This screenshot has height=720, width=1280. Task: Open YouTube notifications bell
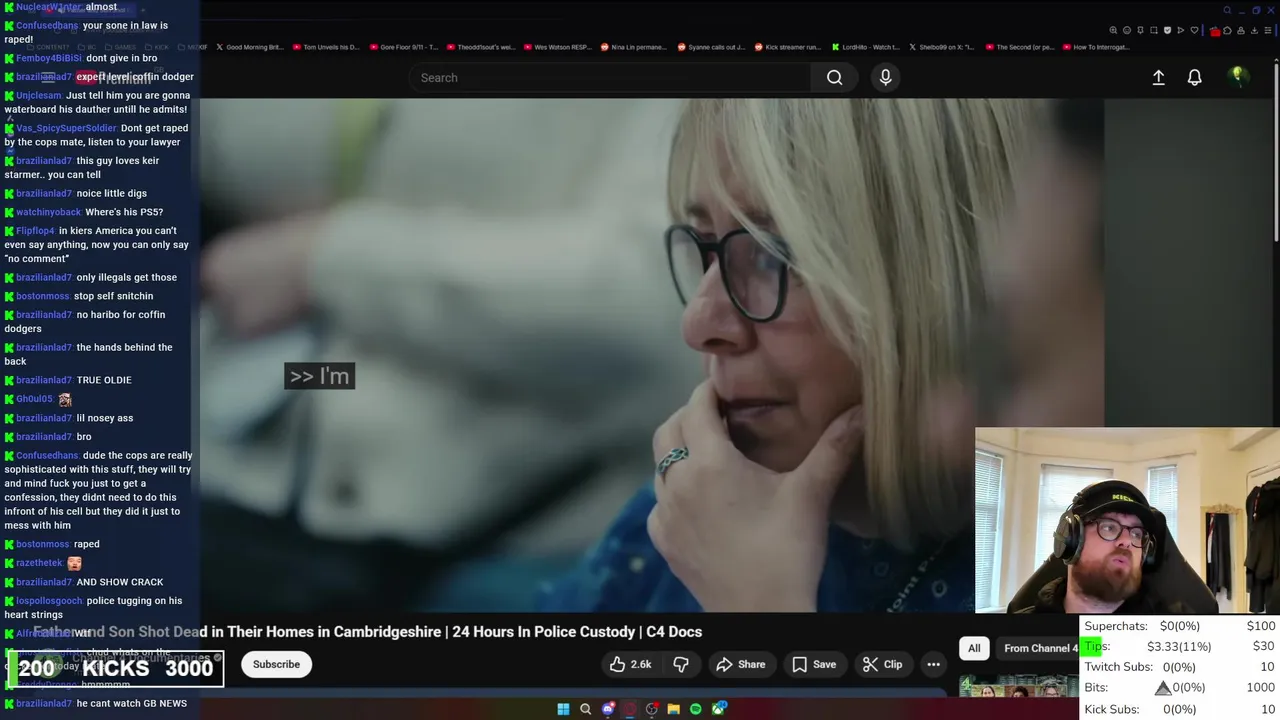point(1194,77)
